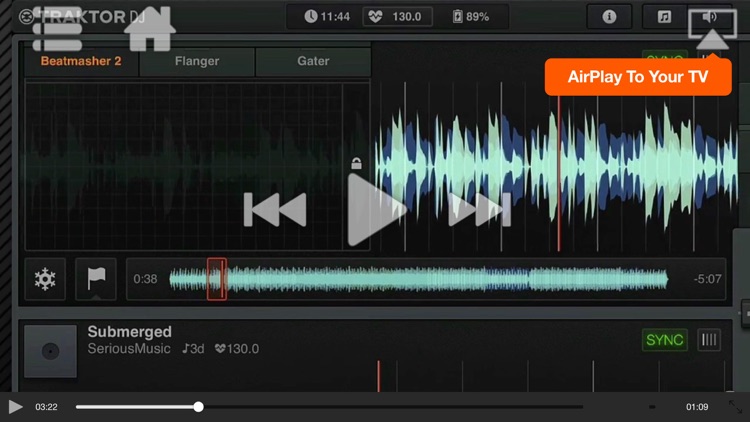The width and height of the screenshot is (750, 422).
Task: Click the 01:09 remaining video time
Action: [x=697, y=407]
